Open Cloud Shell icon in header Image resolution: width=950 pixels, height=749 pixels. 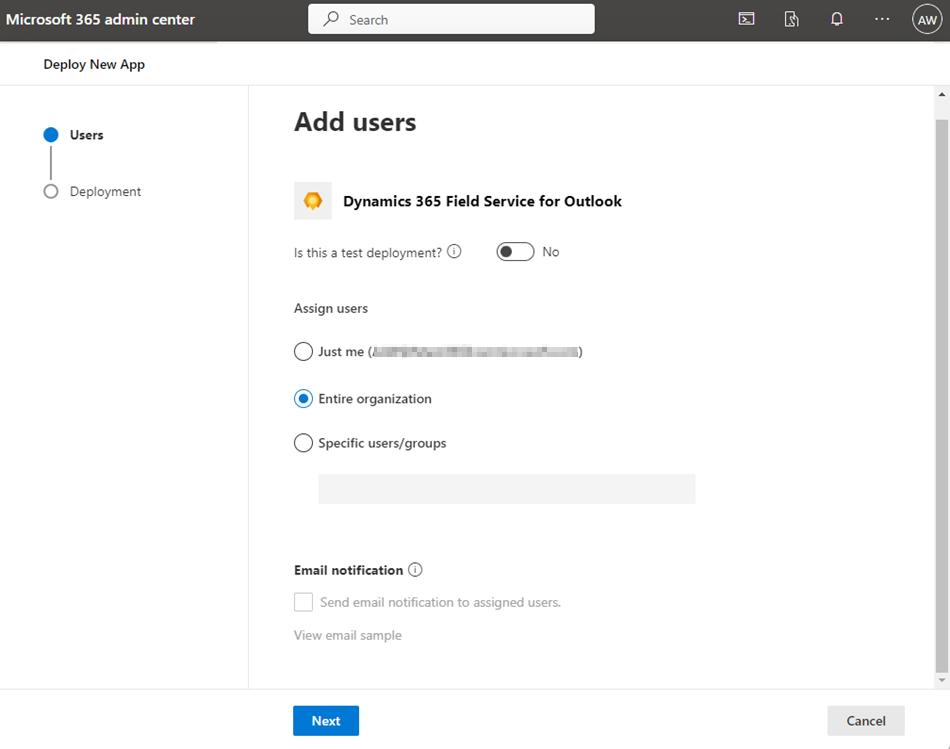click(x=746, y=19)
